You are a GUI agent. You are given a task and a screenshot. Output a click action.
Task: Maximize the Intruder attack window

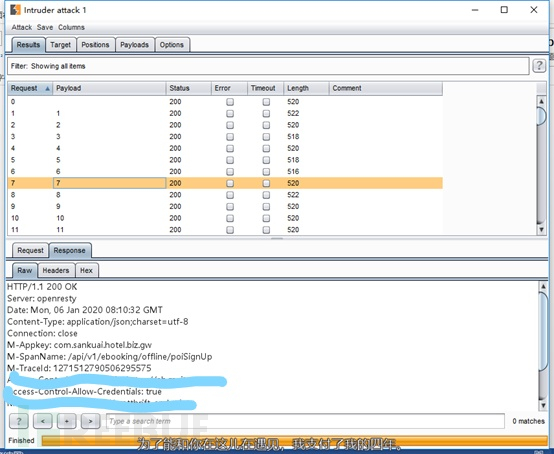point(504,10)
